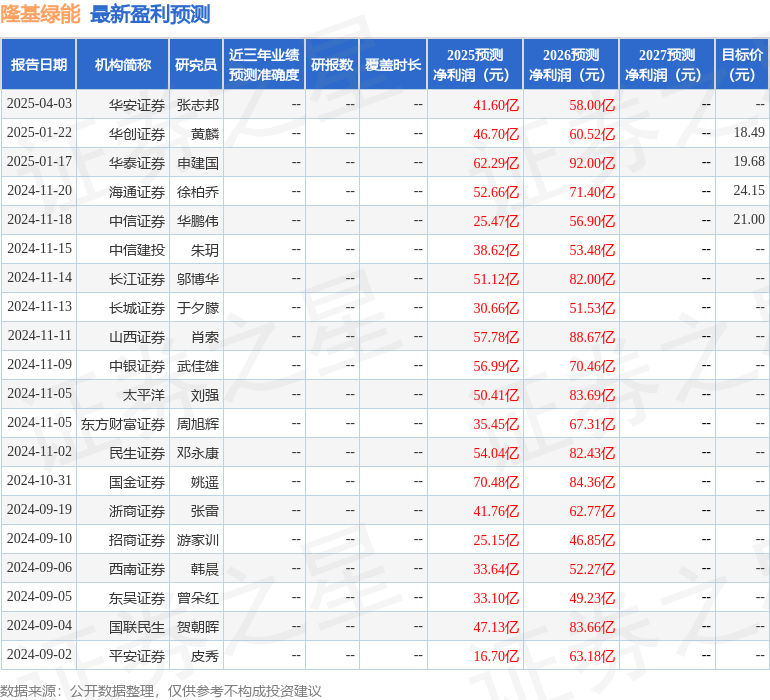This screenshot has width=770, height=700.
Task: Click 海通证券 institution name
Action: 137,192
